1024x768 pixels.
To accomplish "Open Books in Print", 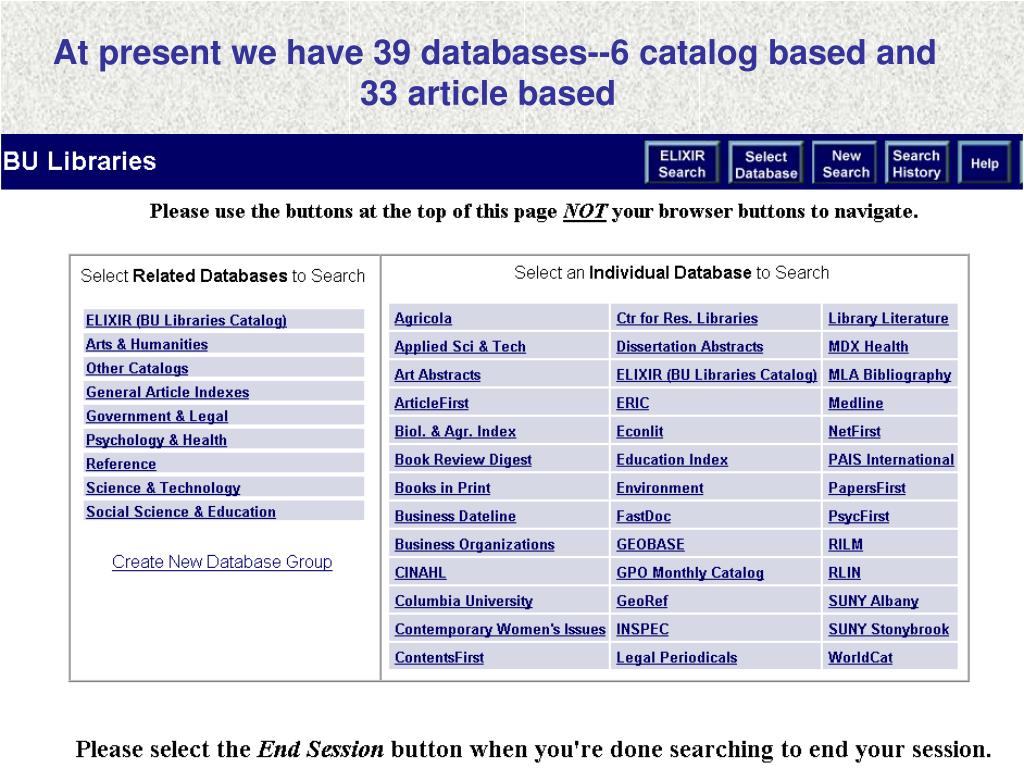I will pos(442,488).
